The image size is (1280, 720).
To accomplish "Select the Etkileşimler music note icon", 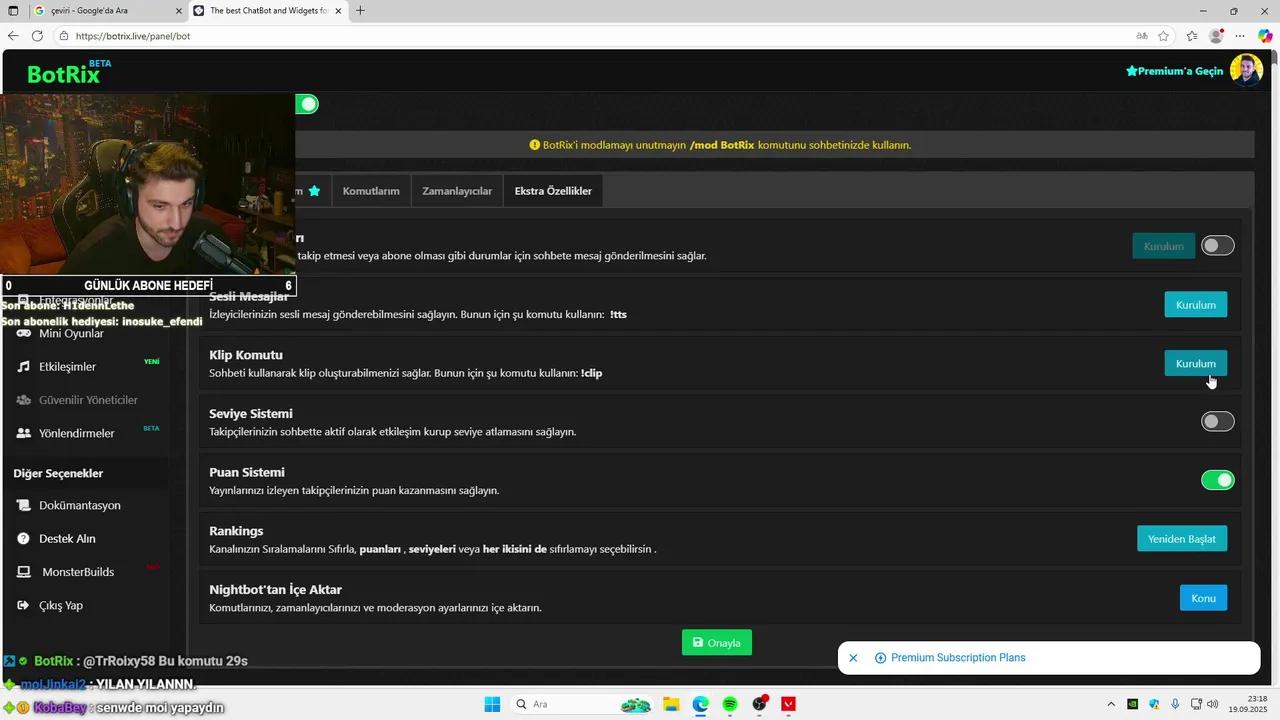I will tap(24, 367).
